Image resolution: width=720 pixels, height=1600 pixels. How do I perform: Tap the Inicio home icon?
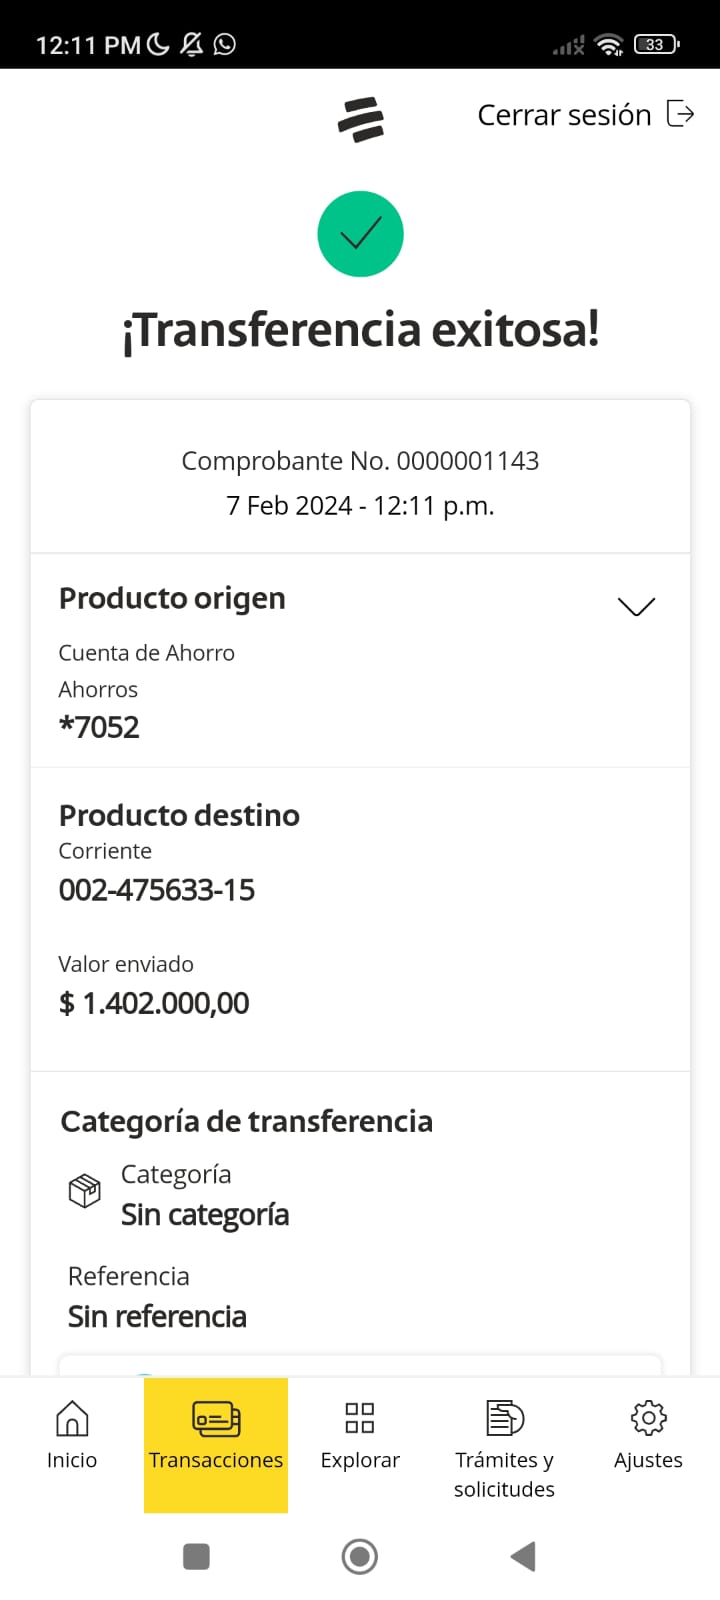72,1418
